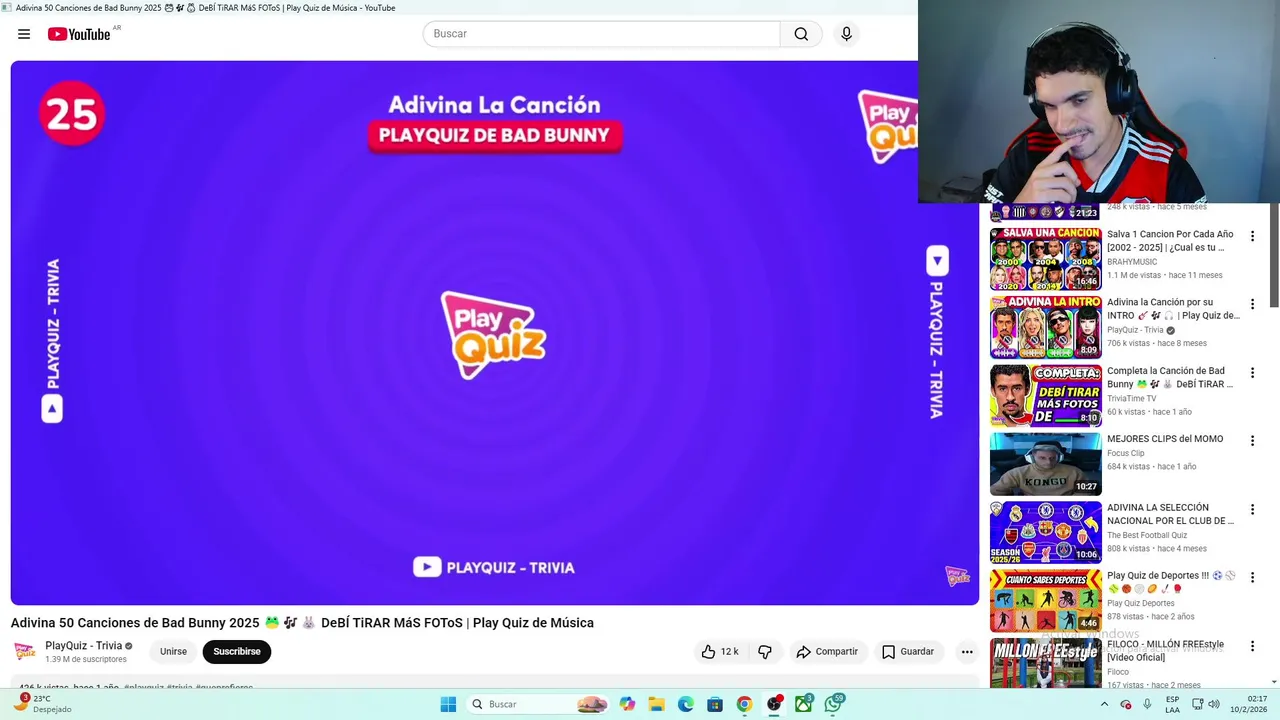Open 'Adivina la Canción por su INTRO' thumbnail
Screen dimensions: 1280x720
1046,327
